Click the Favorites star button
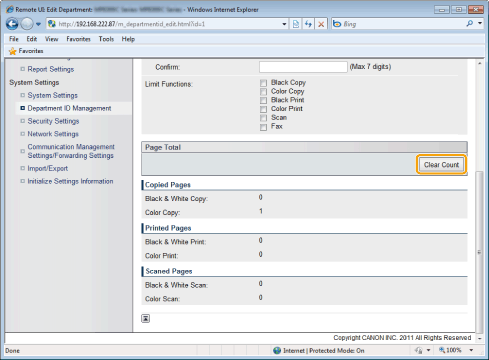The image size is (489, 360). click(26, 51)
